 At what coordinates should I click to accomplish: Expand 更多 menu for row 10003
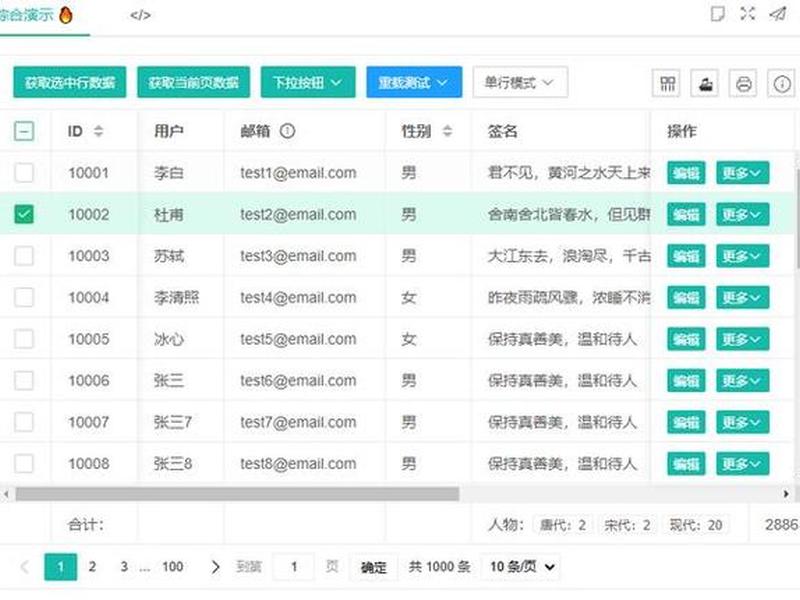click(x=742, y=256)
